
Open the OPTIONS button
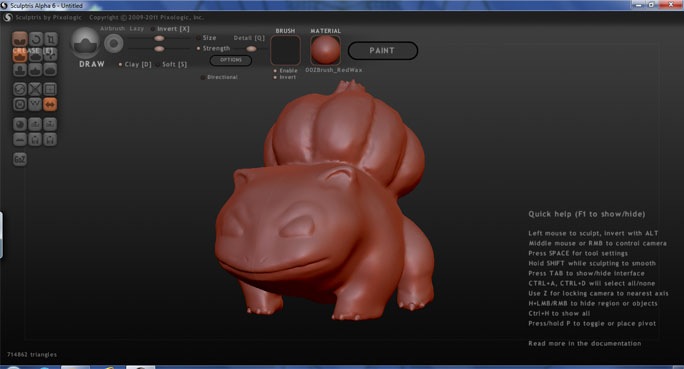[x=231, y=60]
